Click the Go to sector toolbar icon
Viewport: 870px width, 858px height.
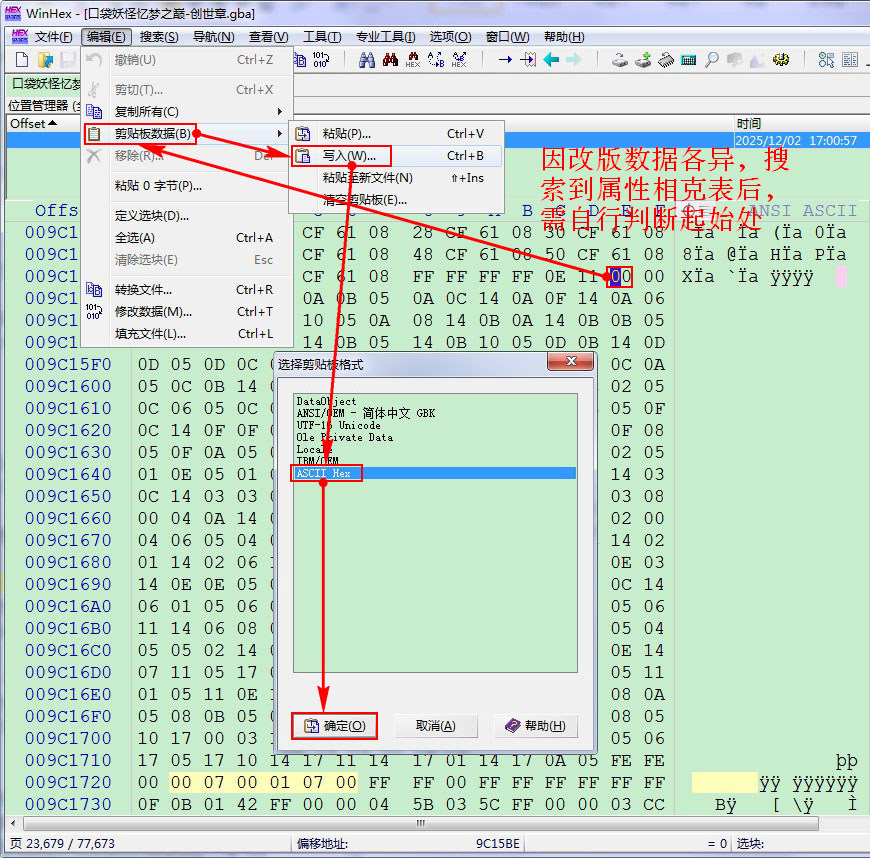click(528, 59)
